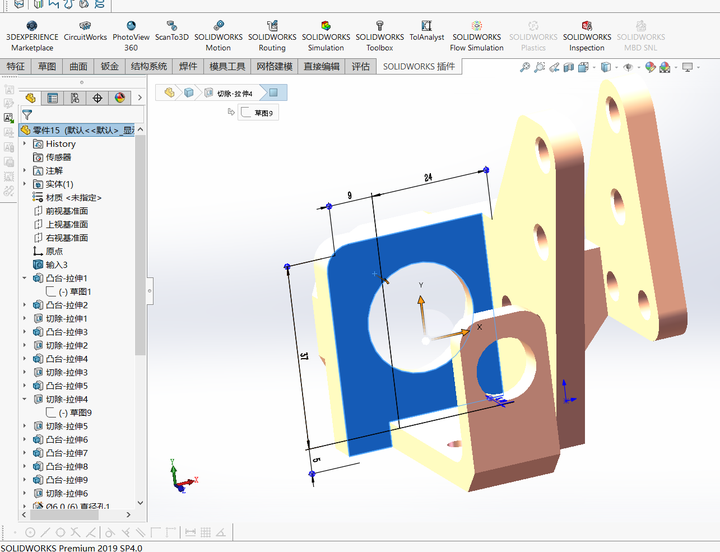The width and height of the screenshot is (720, 552).
Task: Select the 上视基准面 plane in tree
Action: click(66, 225)
